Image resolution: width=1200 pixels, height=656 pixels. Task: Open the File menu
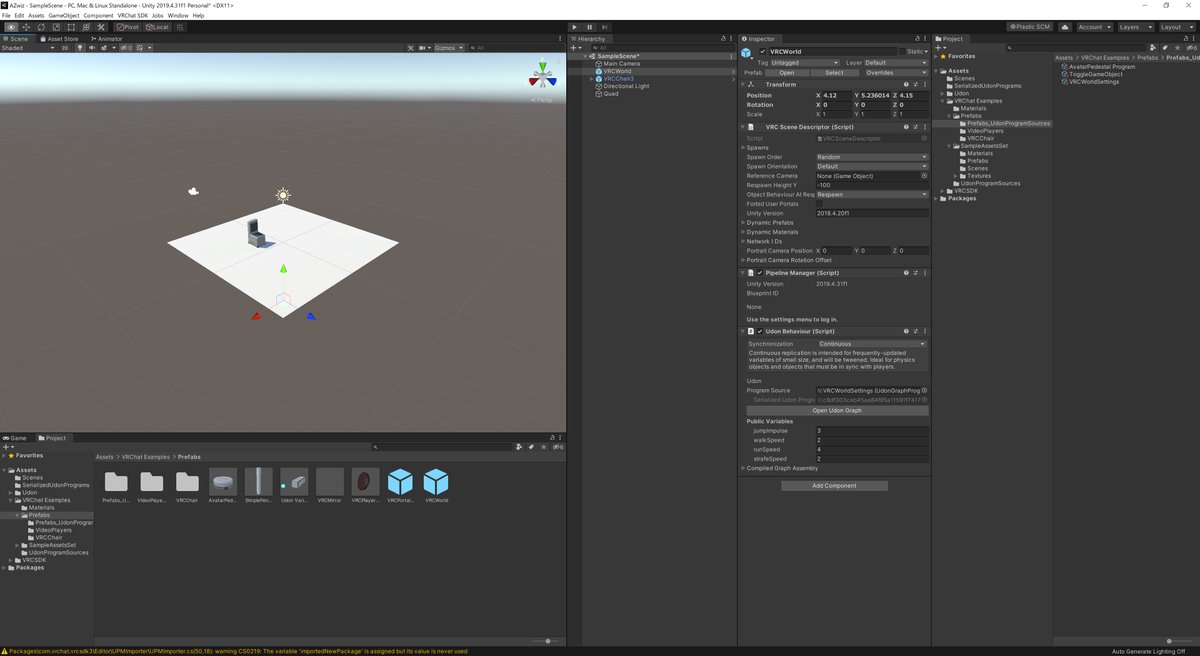(x=6, y=16)
